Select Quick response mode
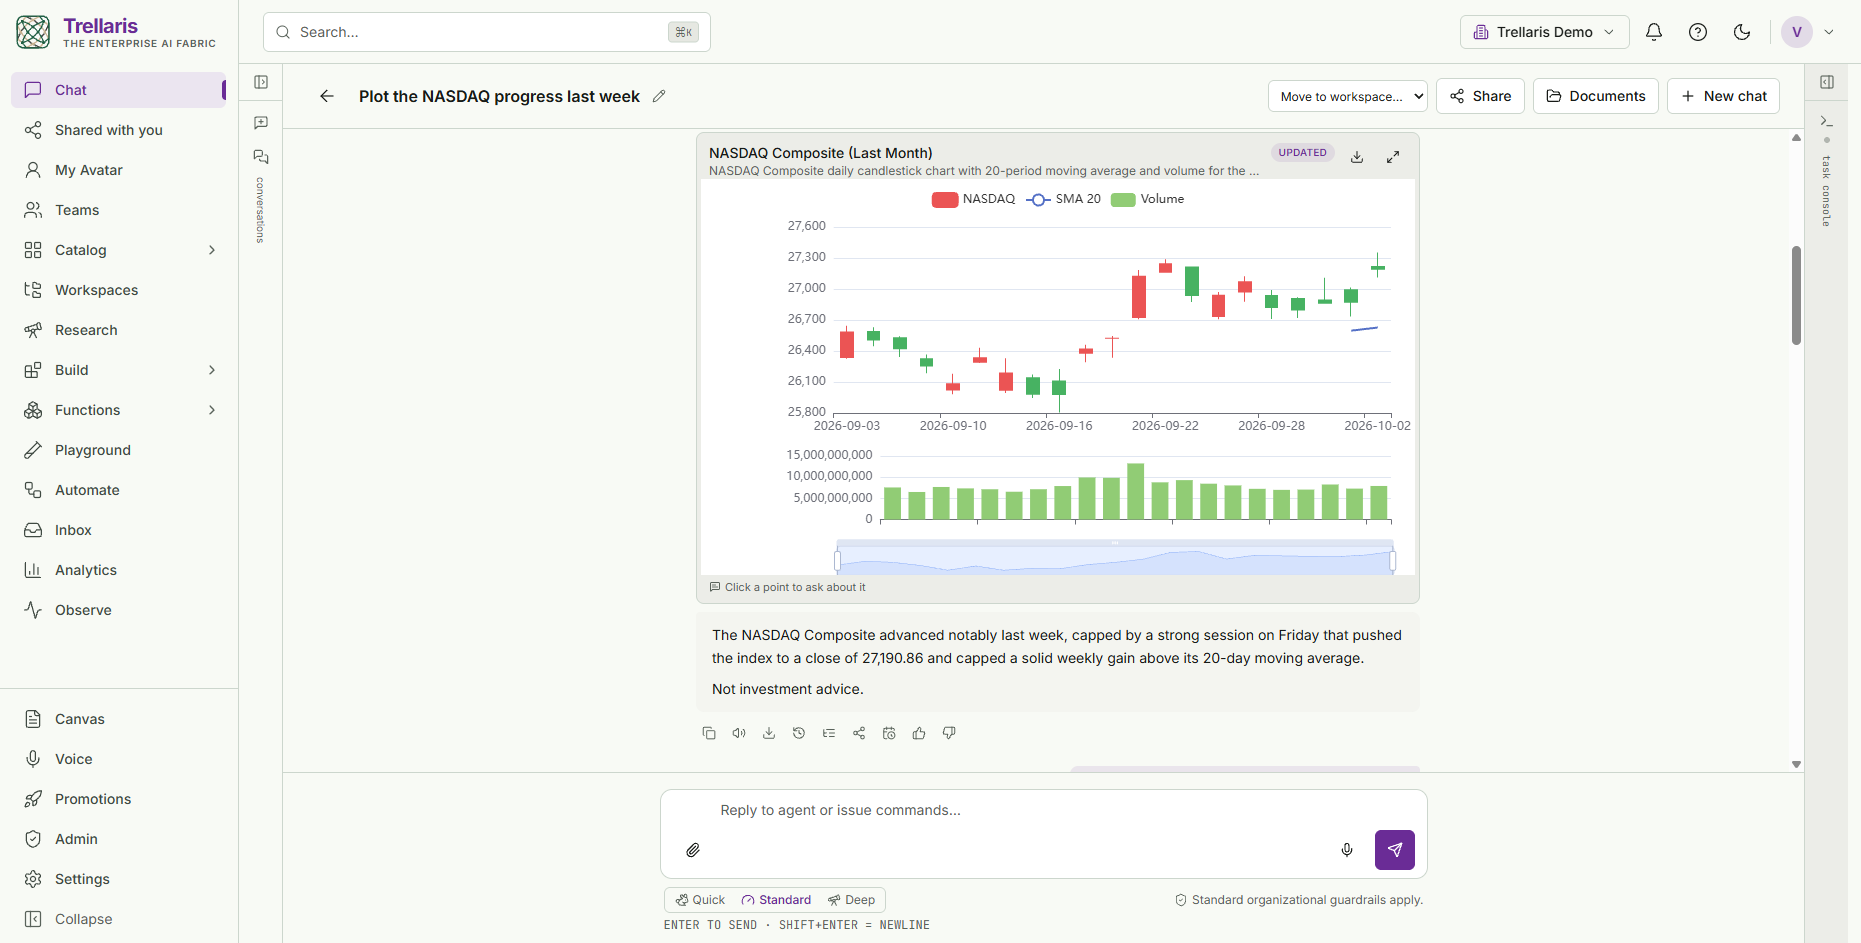 (x=700, y=900)
